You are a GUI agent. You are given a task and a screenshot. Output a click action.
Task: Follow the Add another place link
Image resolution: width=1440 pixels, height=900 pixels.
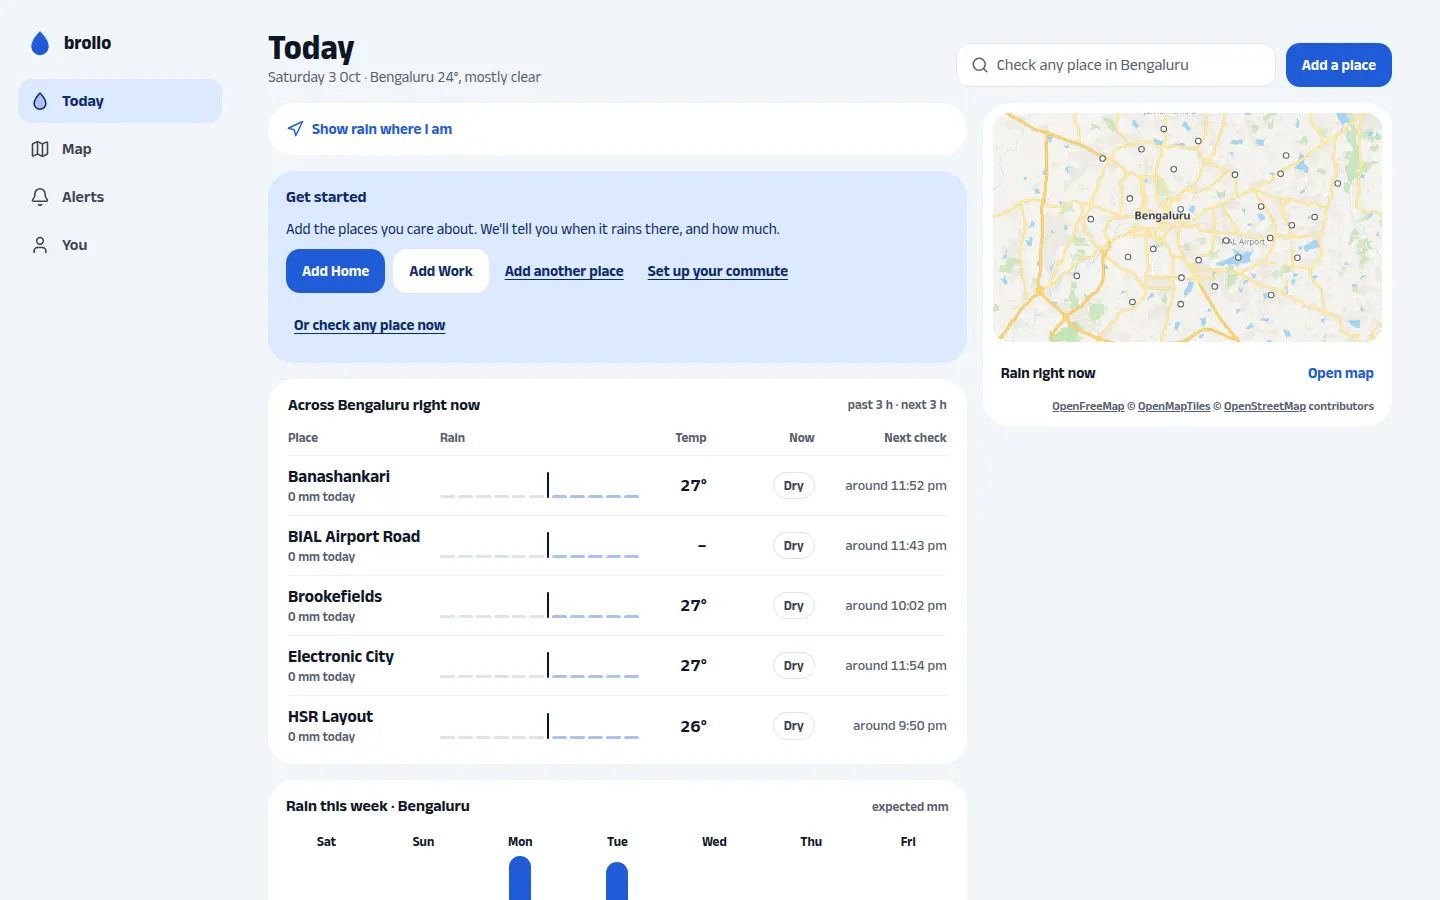pos(564,271)
